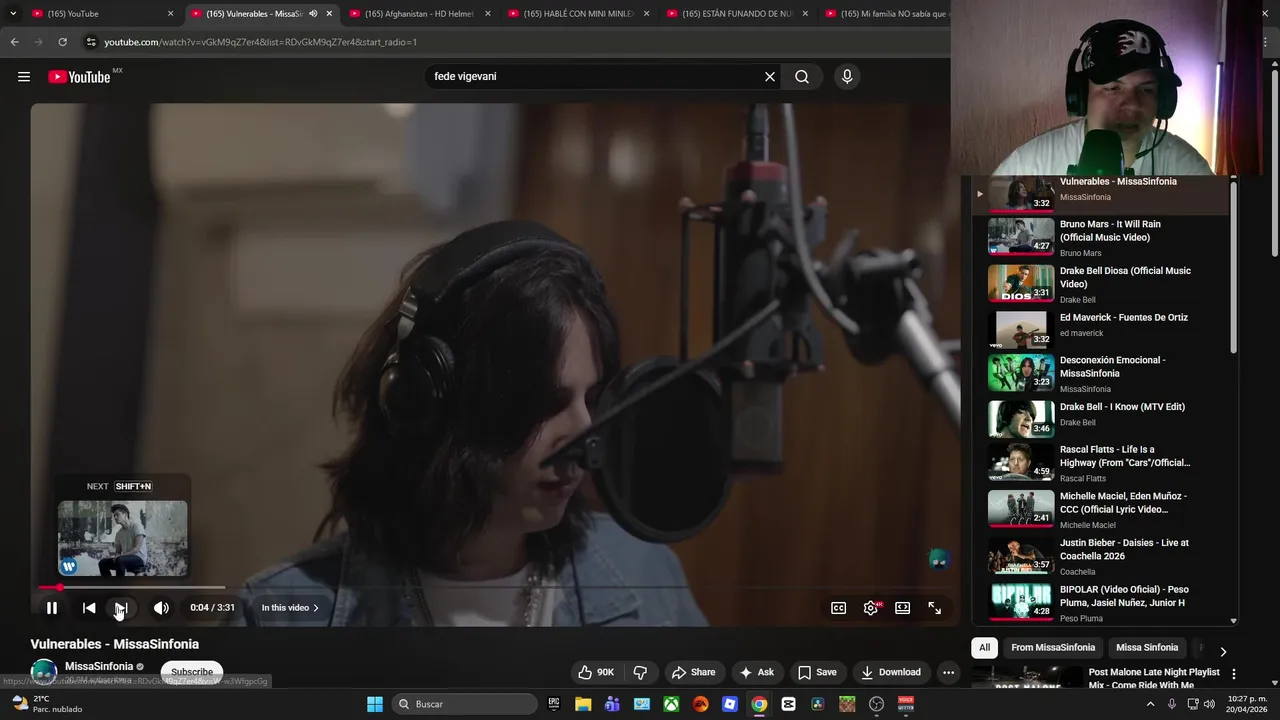This screenshot has height=720, width=1280.
Task: Save video to a playlist
Action: pos(817,672)
